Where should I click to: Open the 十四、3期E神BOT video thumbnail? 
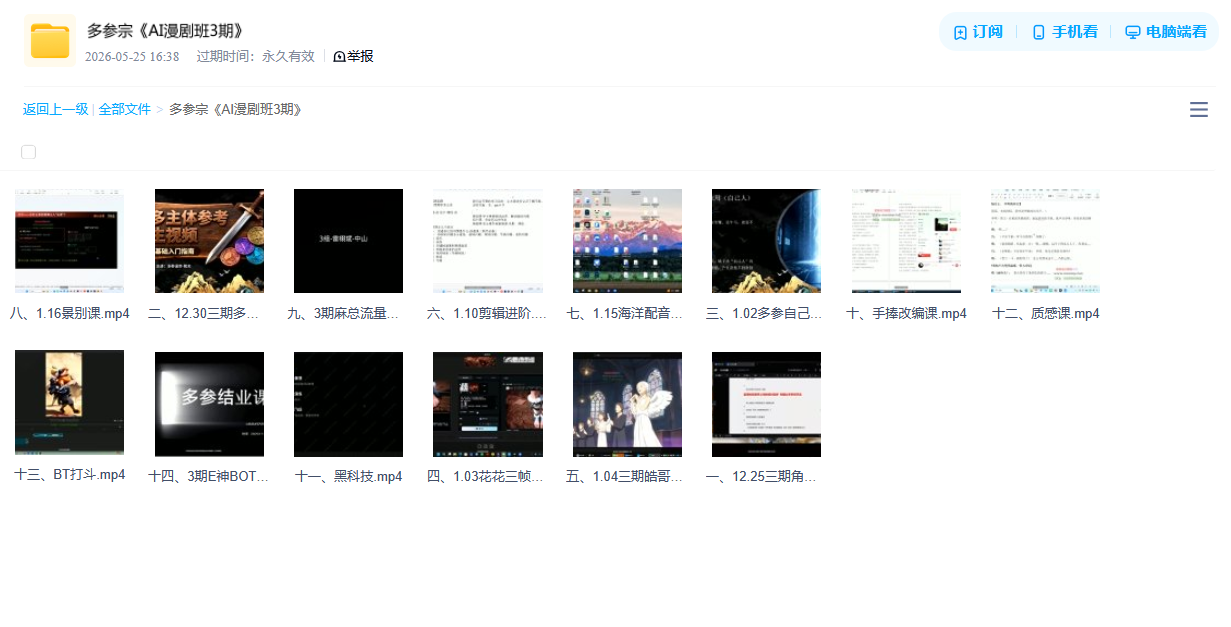pos(209,403)
